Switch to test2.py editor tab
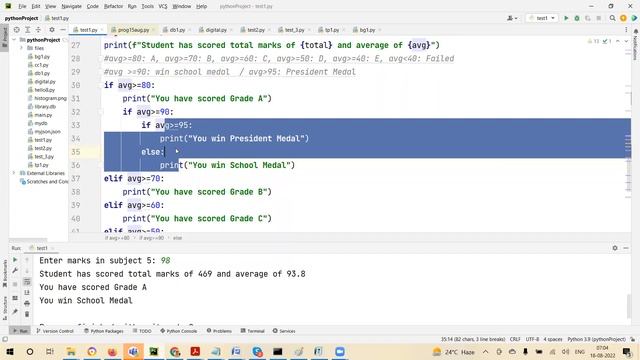640x360 pixels. (256, 30)
